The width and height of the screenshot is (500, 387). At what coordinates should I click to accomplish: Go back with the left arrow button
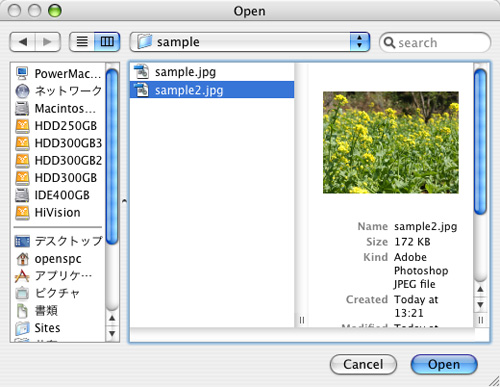click(x=23, y=42)
